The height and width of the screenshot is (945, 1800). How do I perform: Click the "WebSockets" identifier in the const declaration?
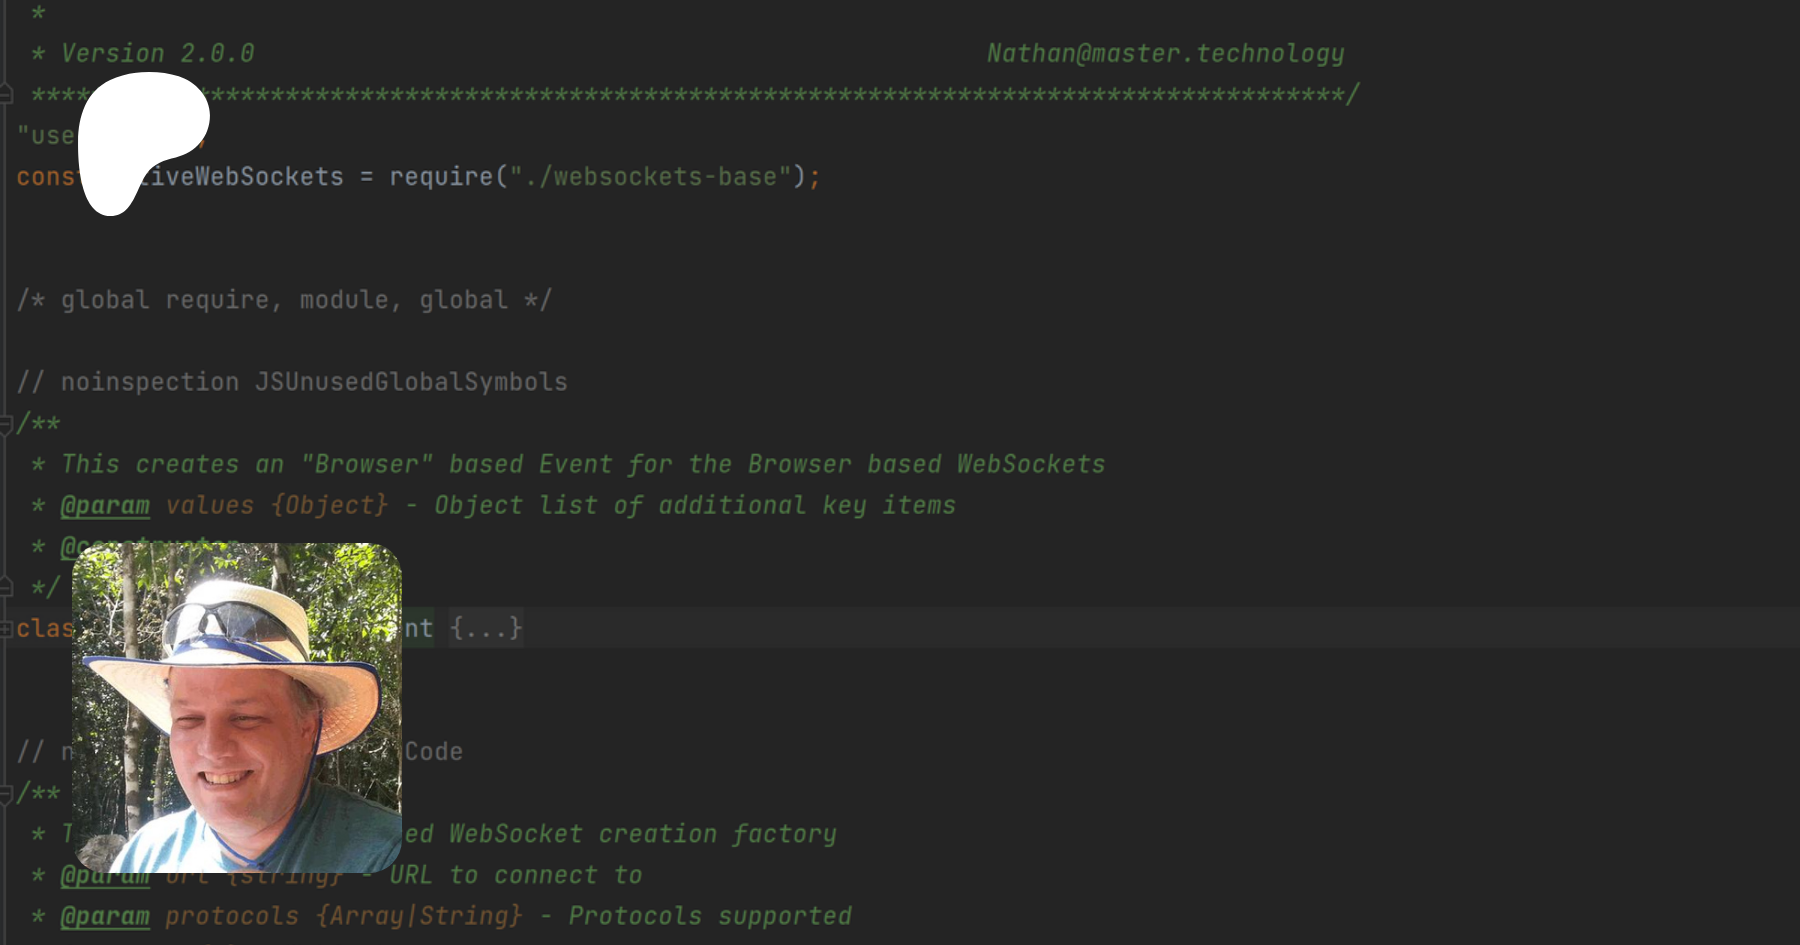[x=270, y=177]
